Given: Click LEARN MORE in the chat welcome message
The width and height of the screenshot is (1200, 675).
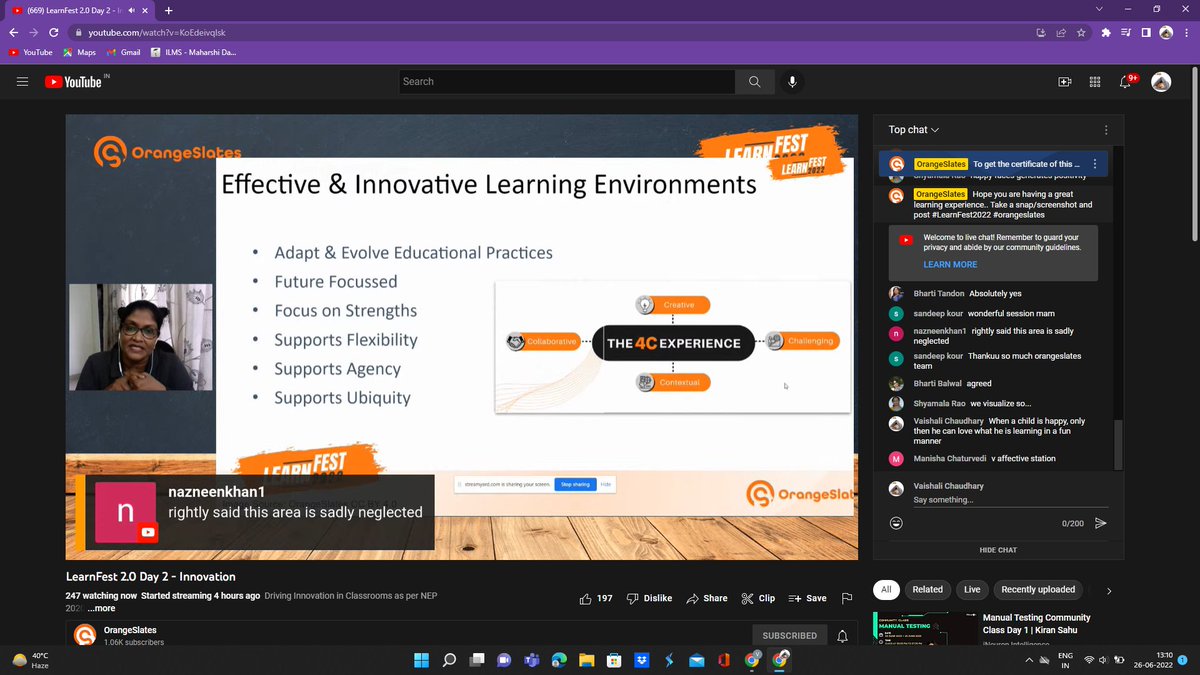Looking at the screenshot, I should (950, 264).
